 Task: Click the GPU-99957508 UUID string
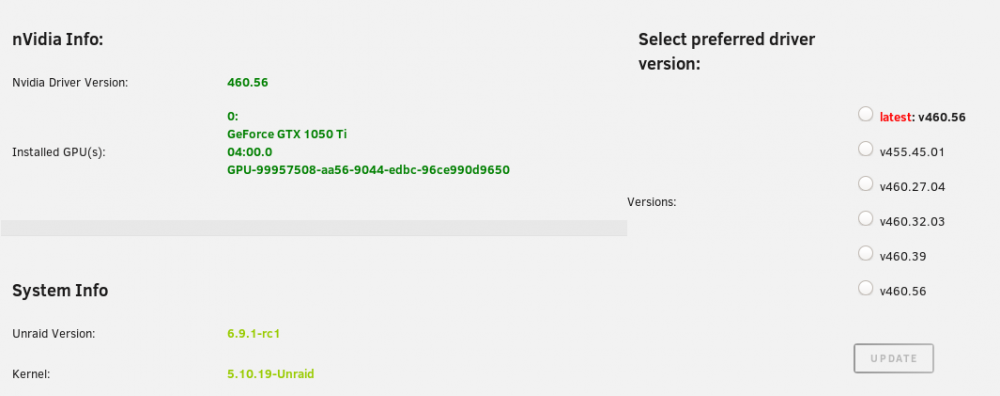368,170
